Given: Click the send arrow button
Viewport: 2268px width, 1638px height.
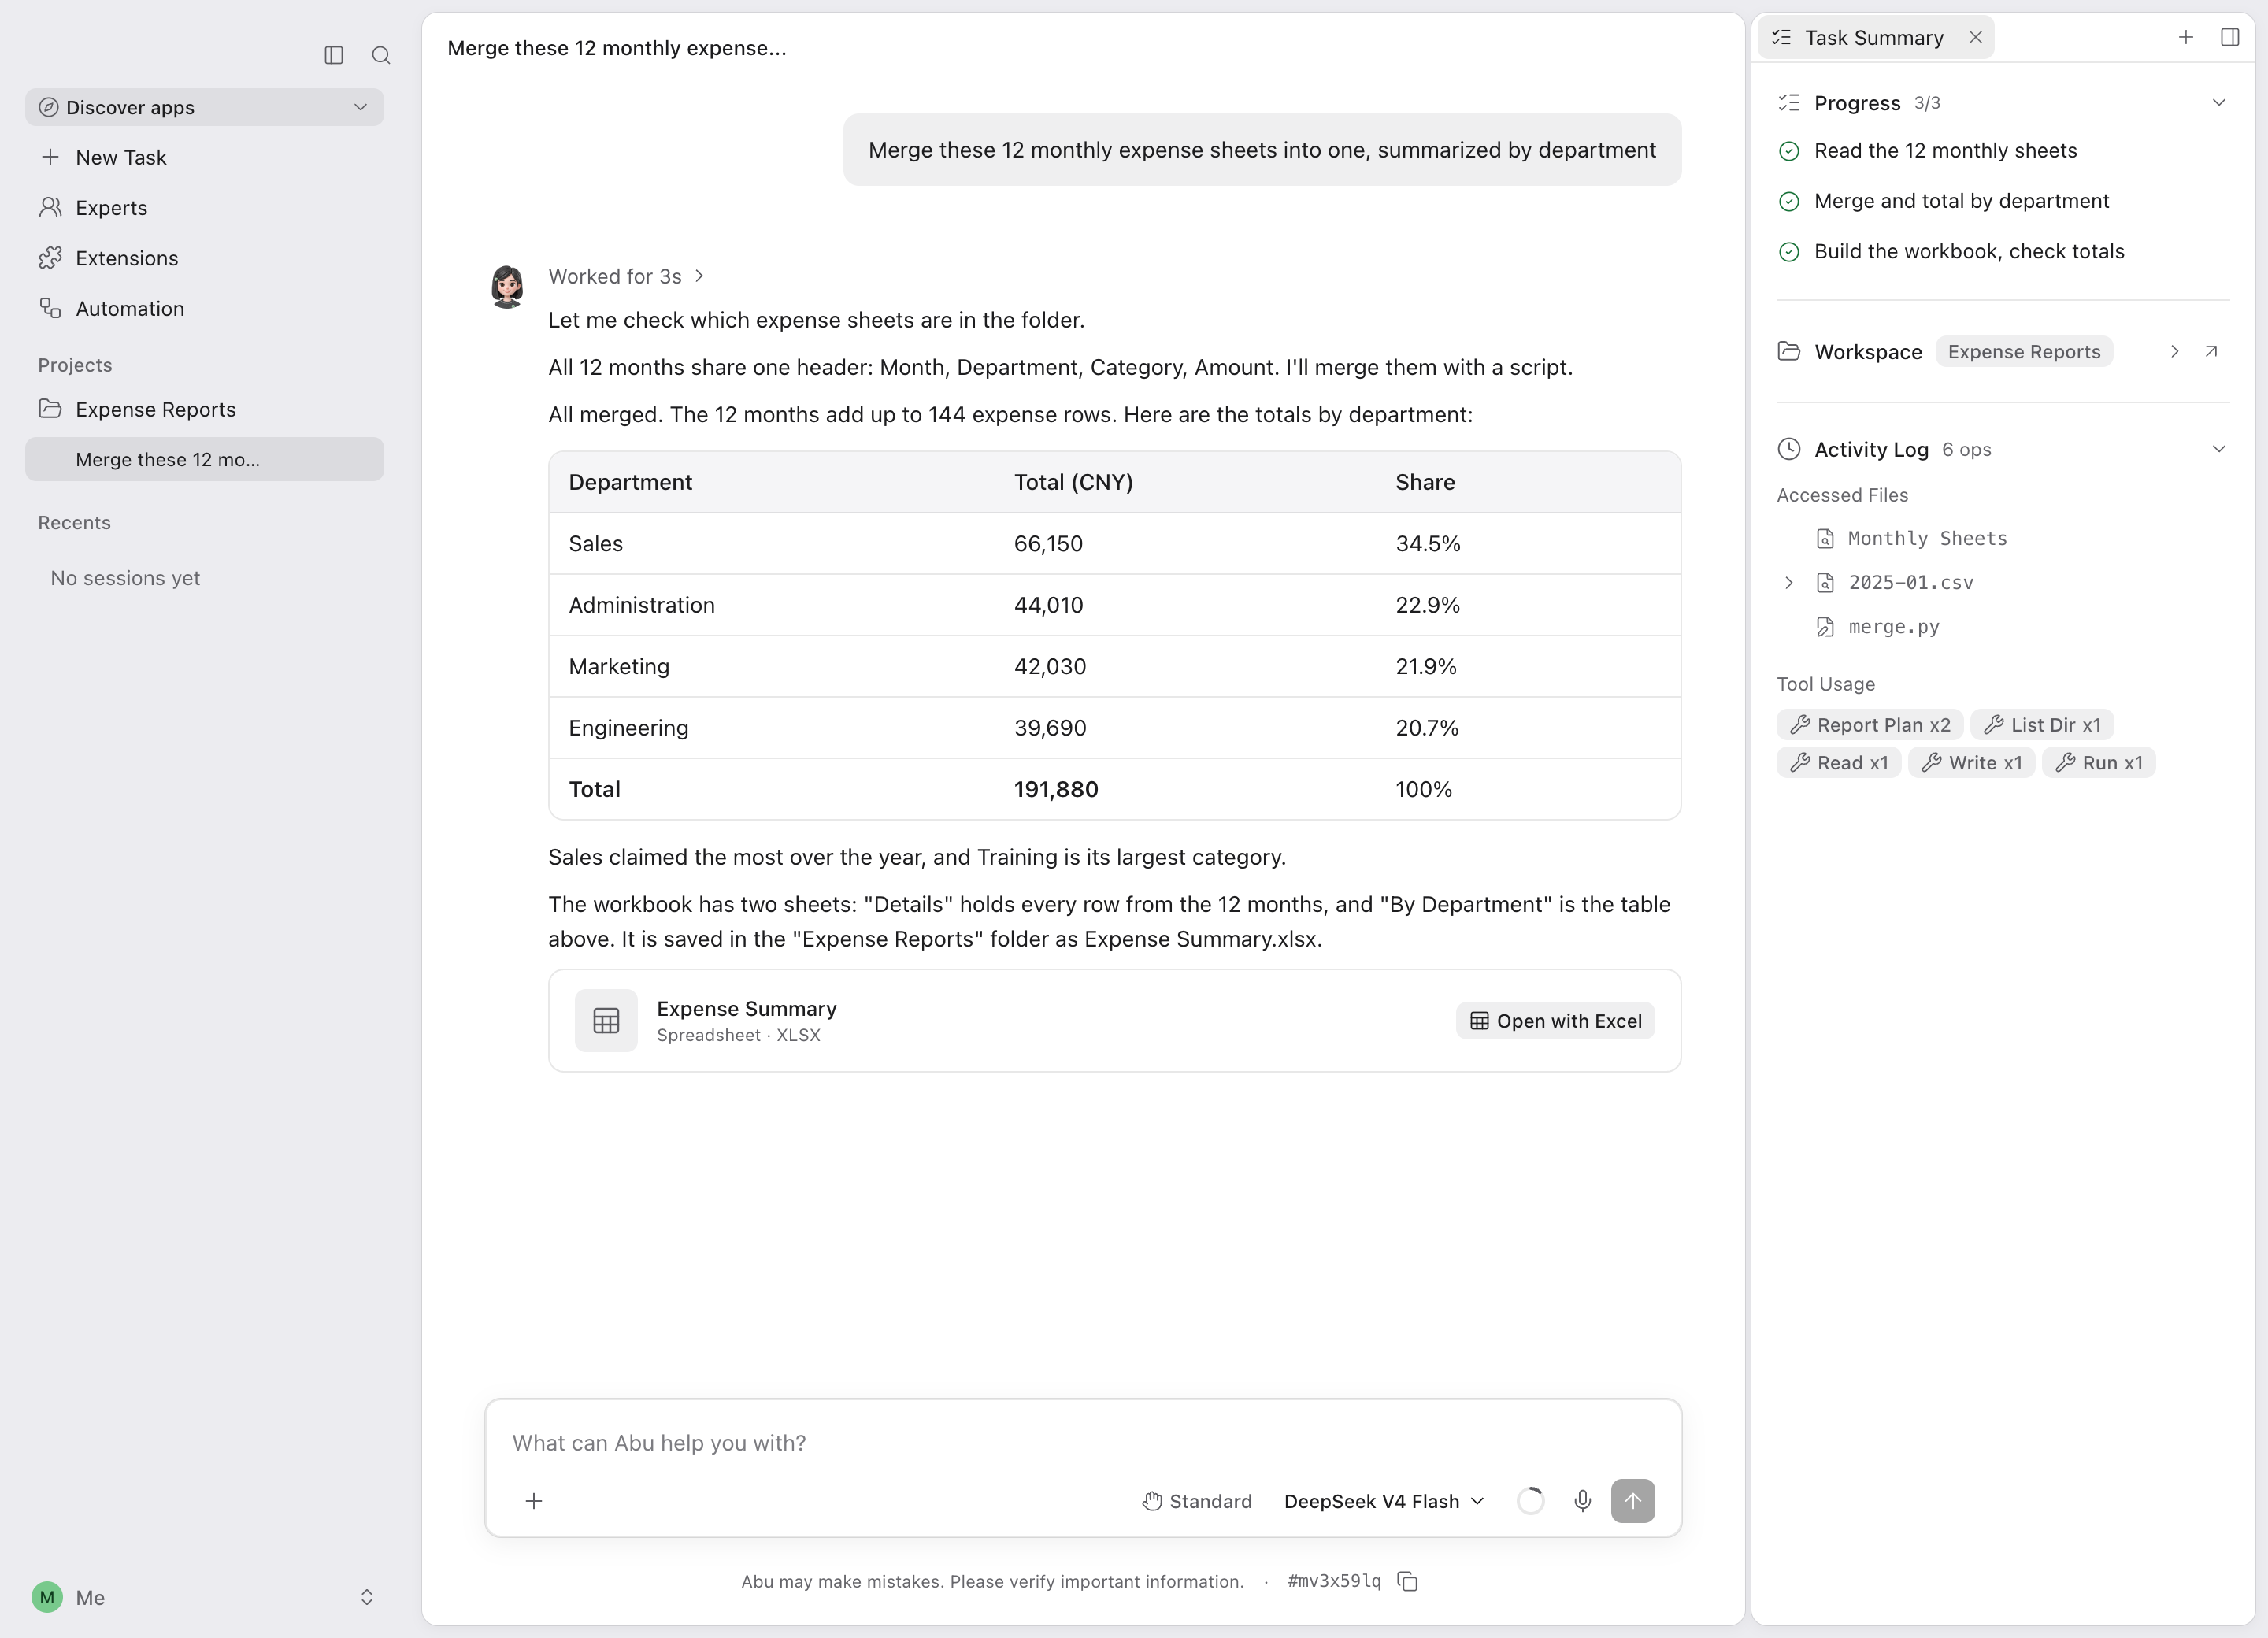Looking at the screenshot, I should pos(1632,1500).
